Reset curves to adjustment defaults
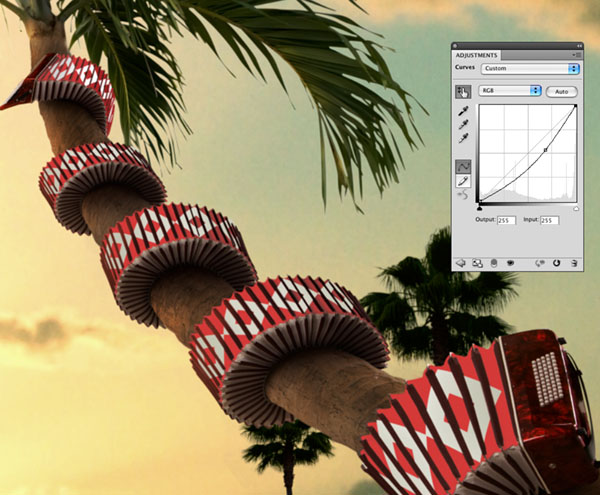 coord(556,263)
